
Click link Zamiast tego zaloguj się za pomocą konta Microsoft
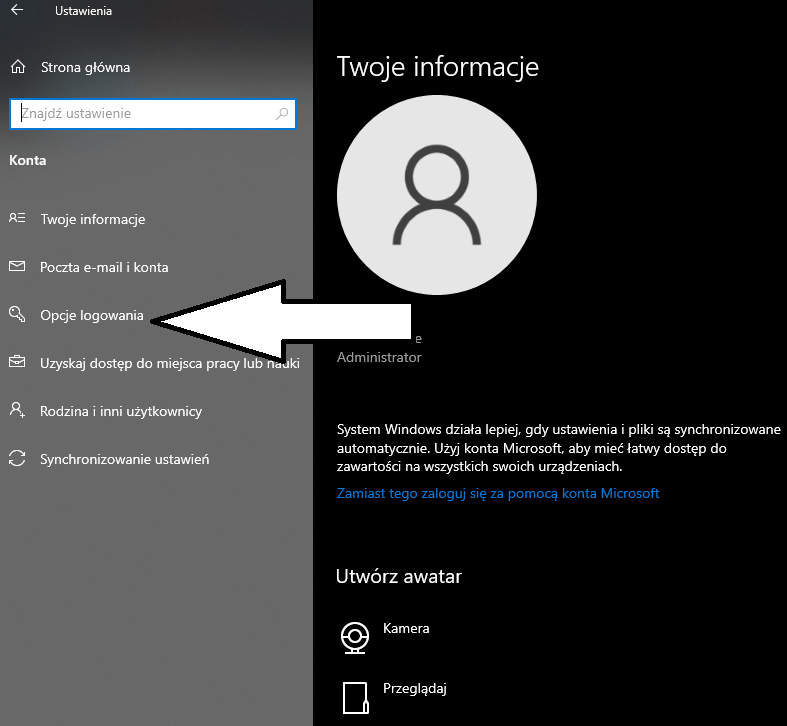pos(498,494)
